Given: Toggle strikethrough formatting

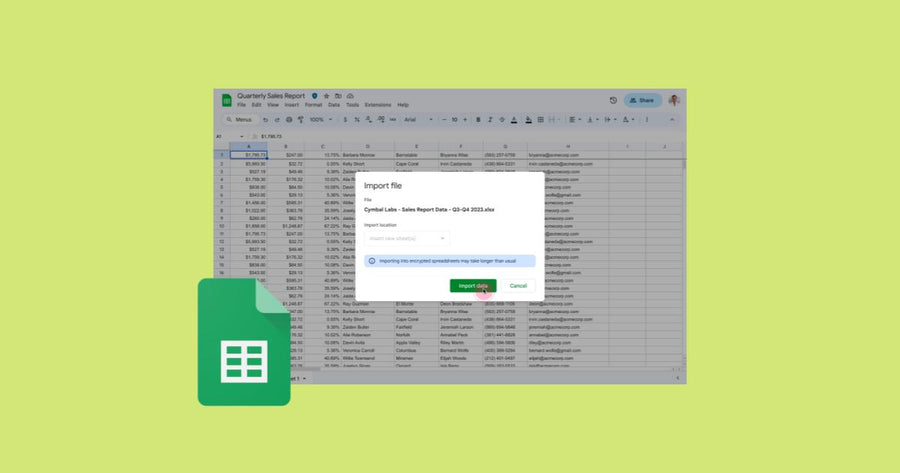Looking at the screenshot, I should (x=502, y=120).
